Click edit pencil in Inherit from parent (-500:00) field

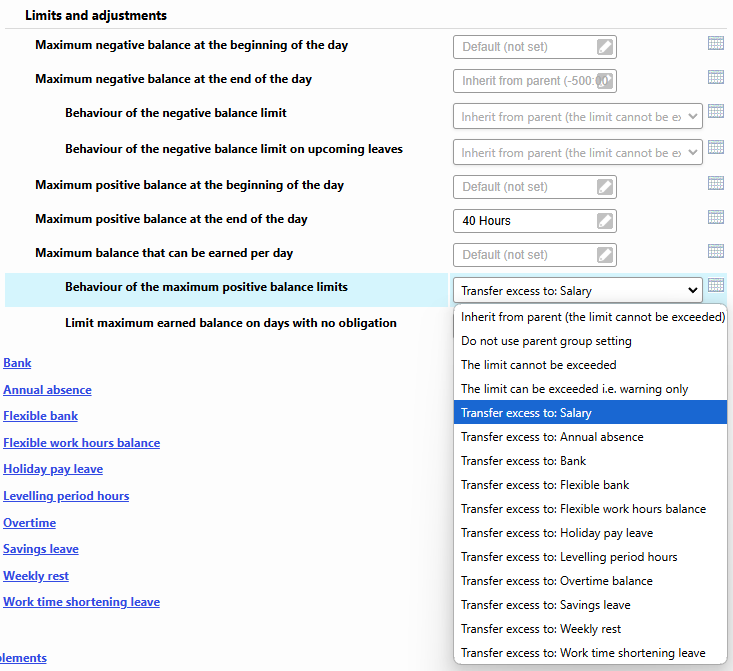click(x=605, y=81)
